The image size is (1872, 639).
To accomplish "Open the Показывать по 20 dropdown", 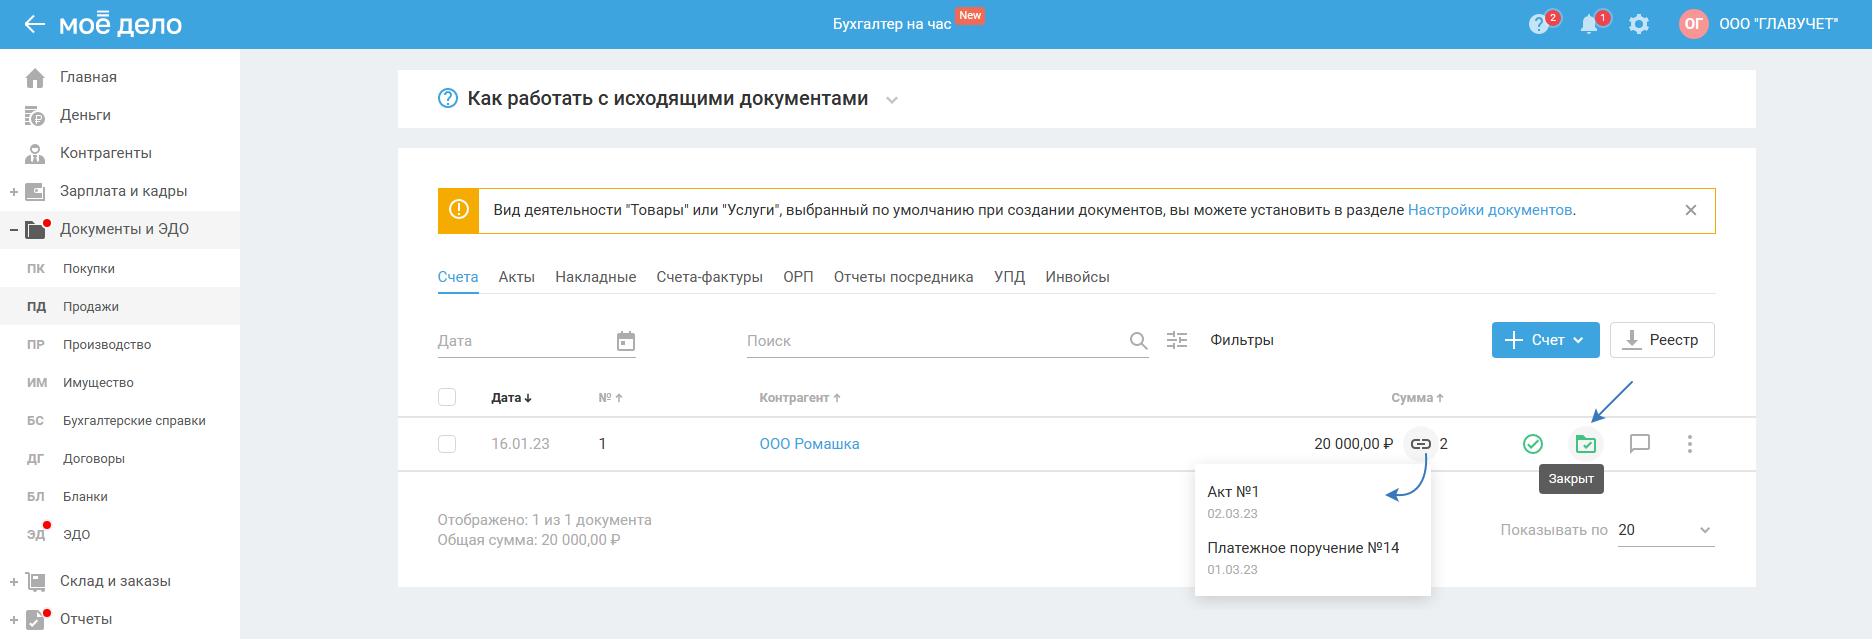I will click(1665, 530).
